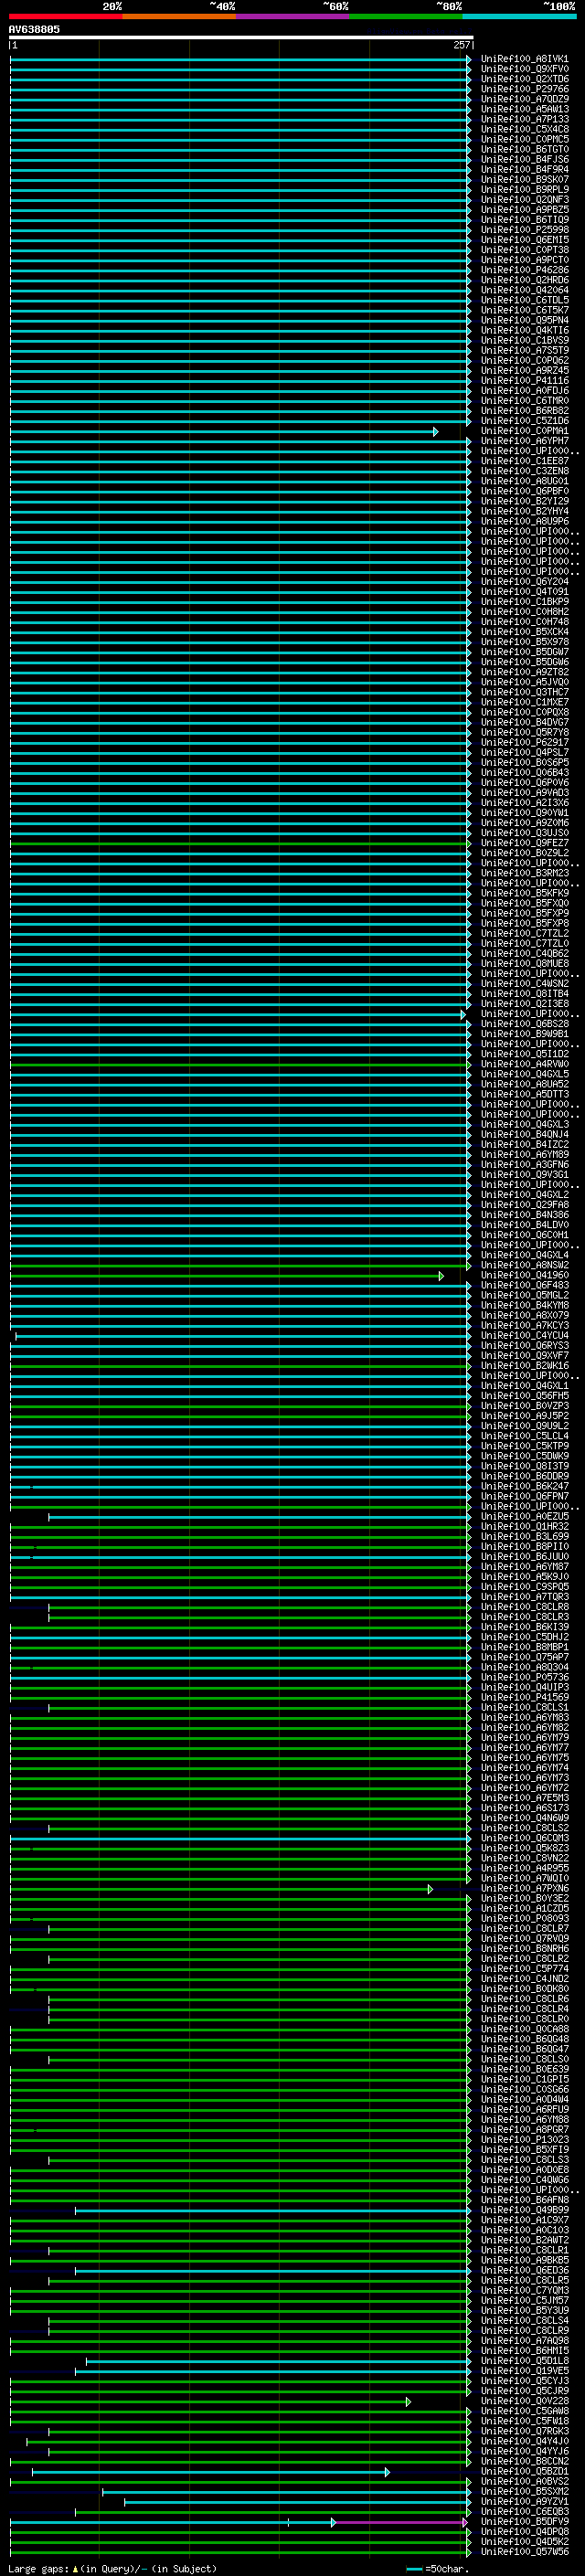Image resolution: width=585 pixels, height=2576 pixels.
Task: Click the shortened cyan alignment bar for C0PM41
Action: click(x=223, y=432)
